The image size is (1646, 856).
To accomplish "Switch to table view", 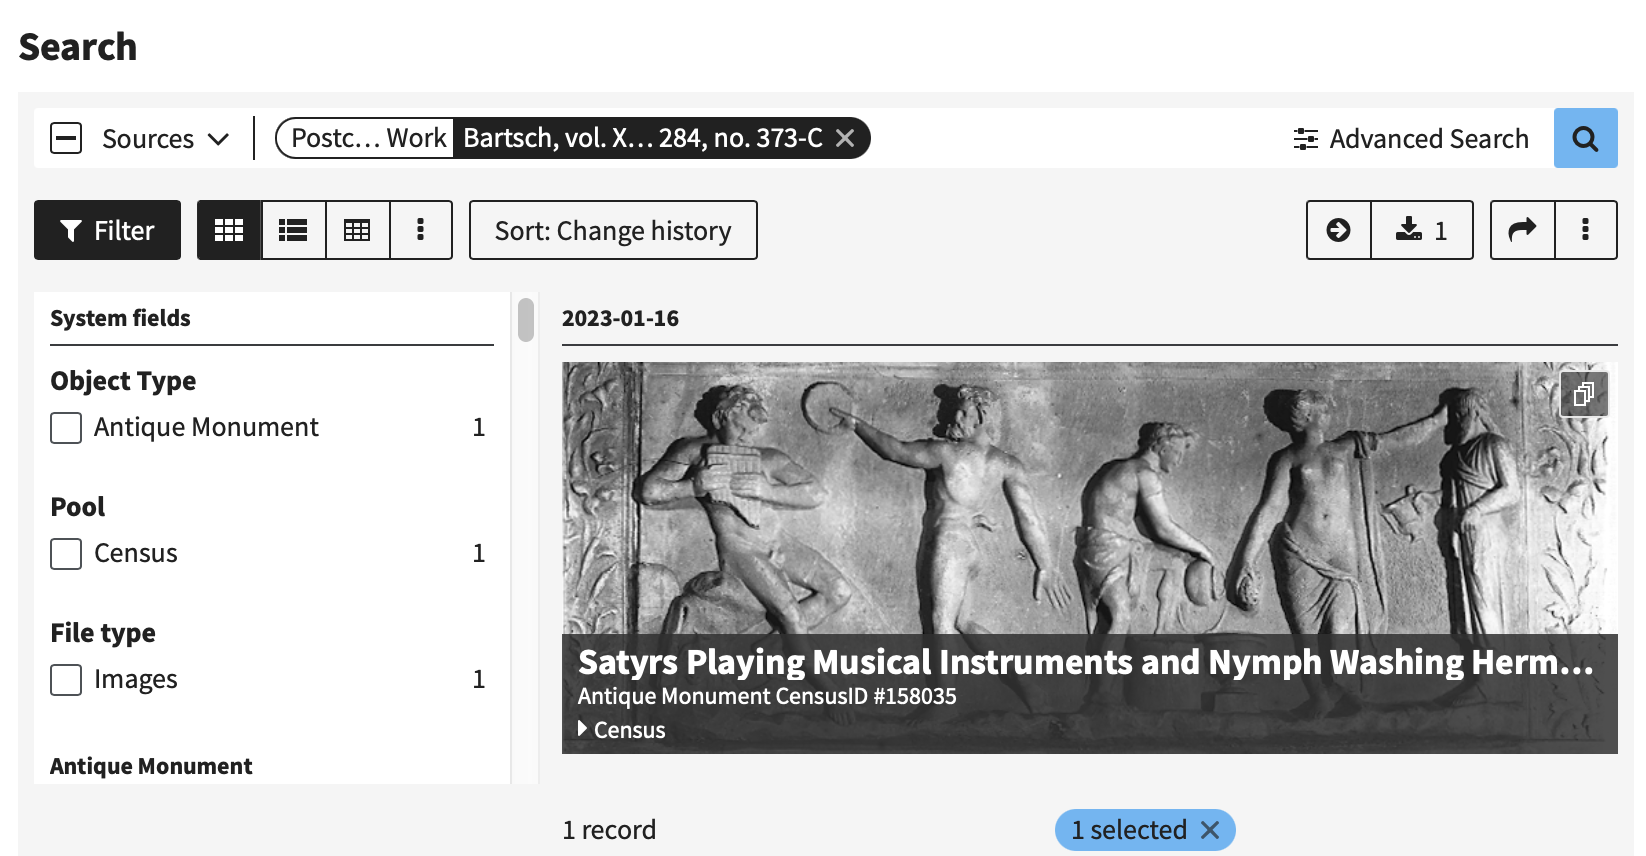I will point(357,230).
